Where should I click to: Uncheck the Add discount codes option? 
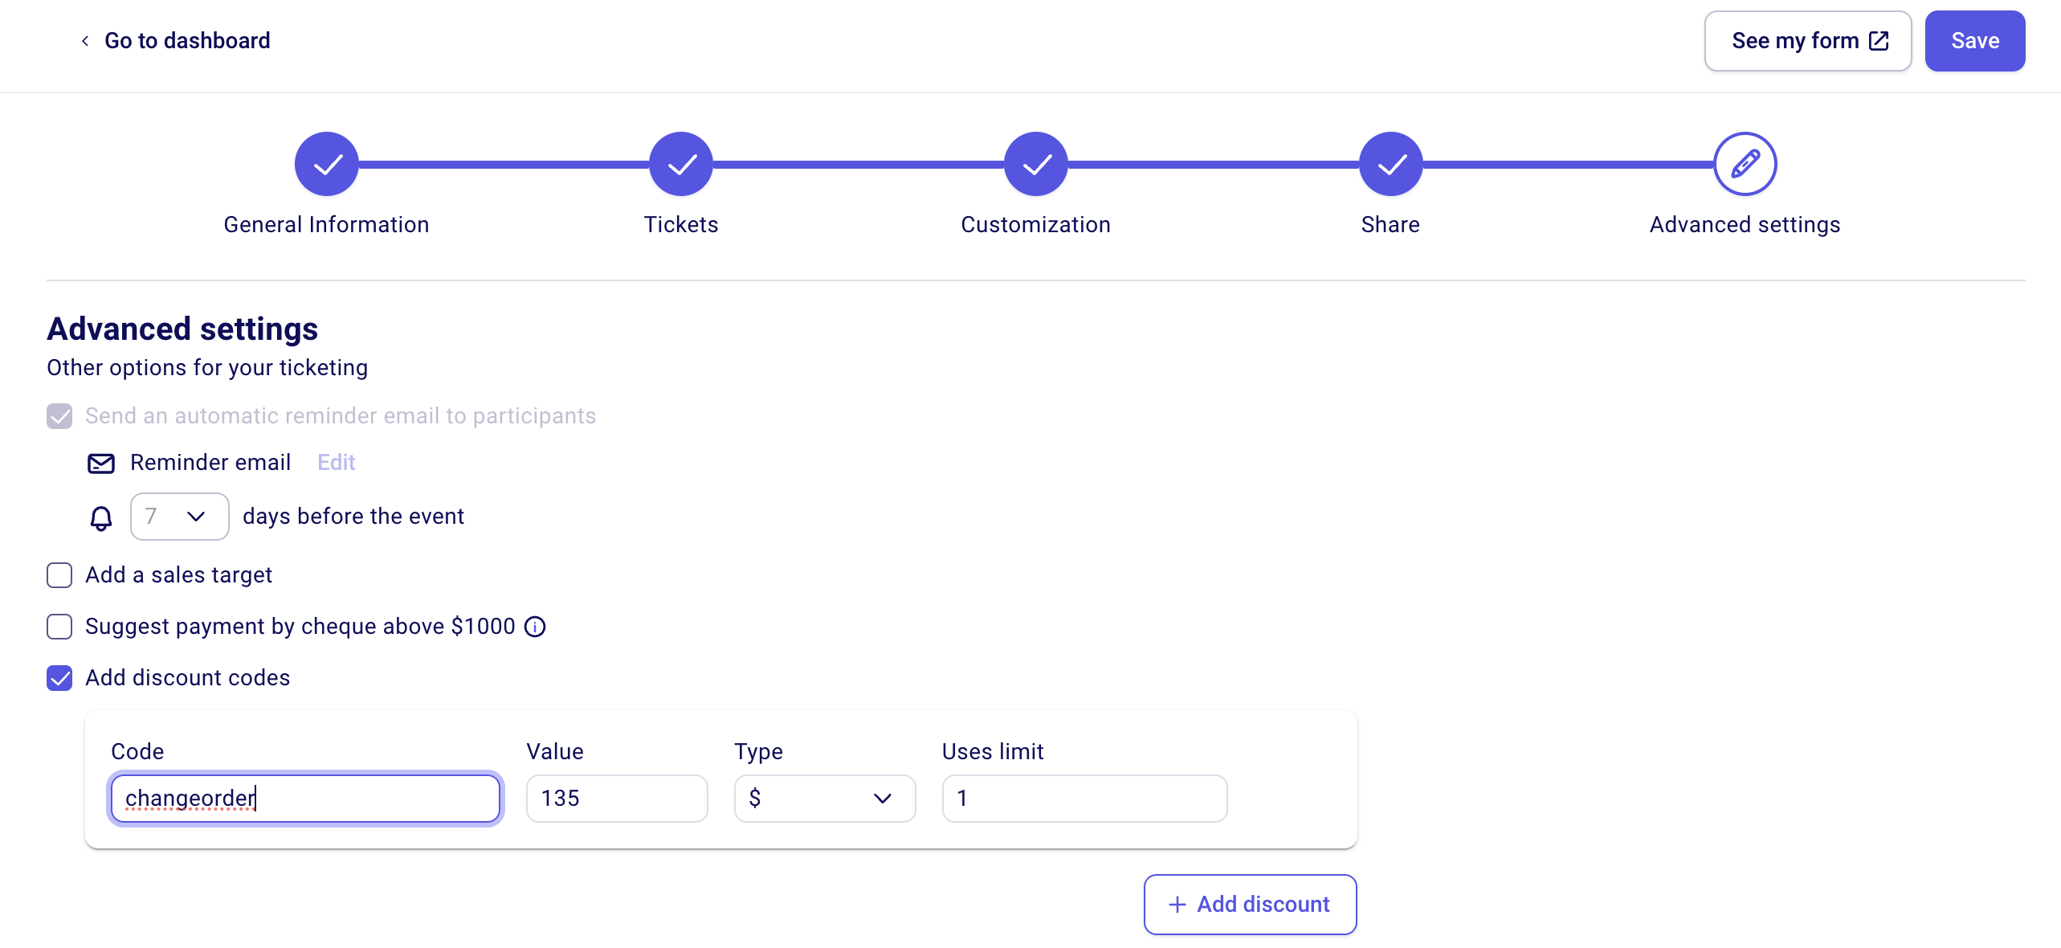59,678
